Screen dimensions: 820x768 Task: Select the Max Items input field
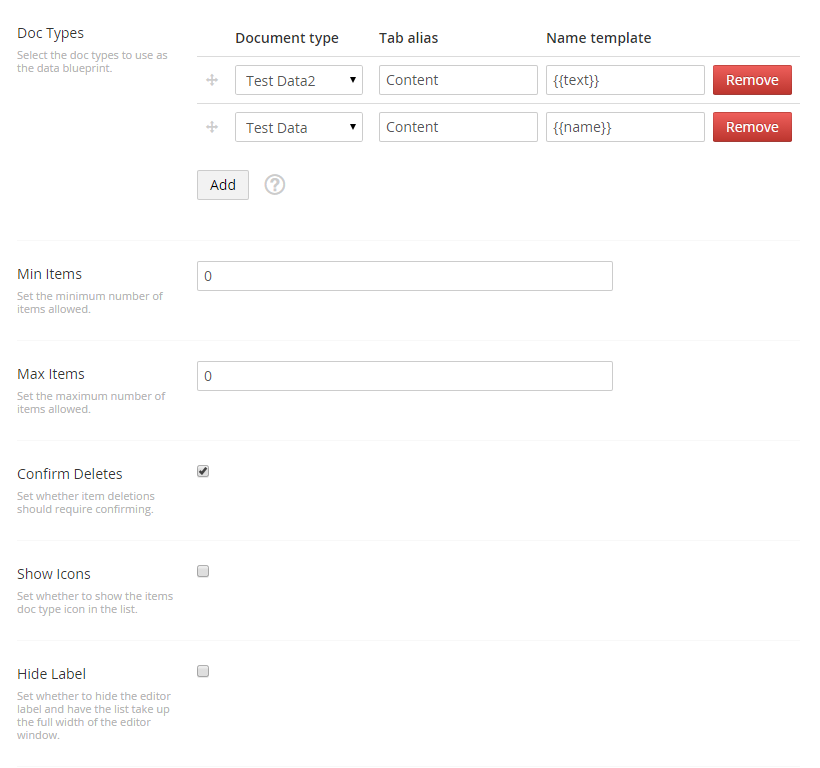[405, 376]
